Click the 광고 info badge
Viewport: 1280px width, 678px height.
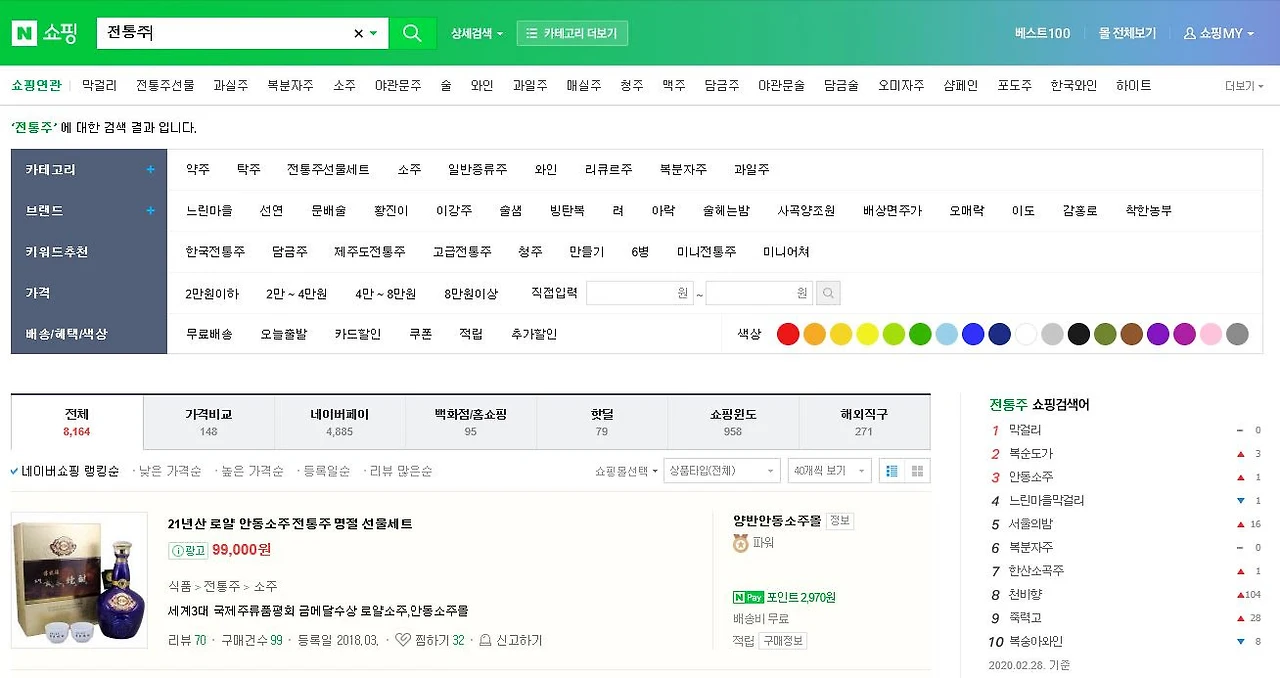click(188, 550)
